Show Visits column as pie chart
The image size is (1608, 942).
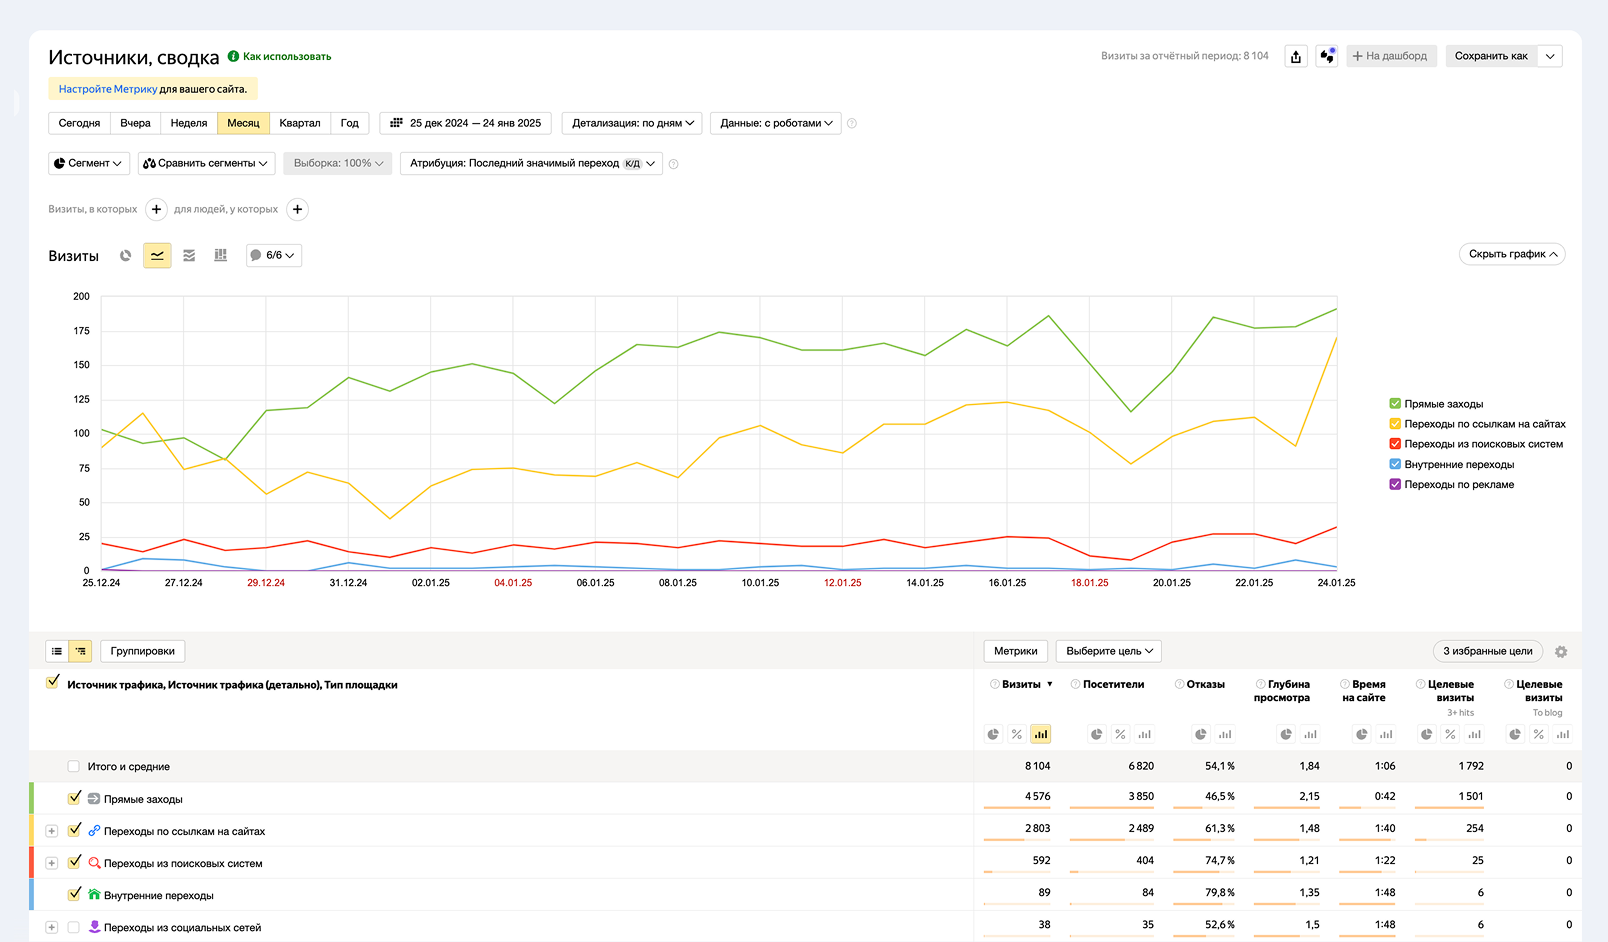(x=993, y=734)
